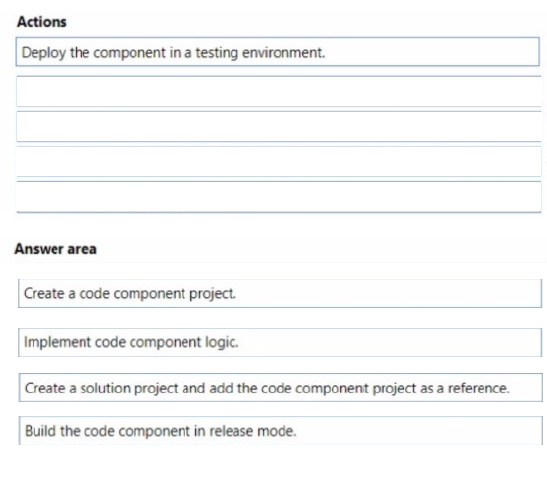Screen dimensions: 547x480
Task: Click the third empty Actions slot
Action: [279, 162]
